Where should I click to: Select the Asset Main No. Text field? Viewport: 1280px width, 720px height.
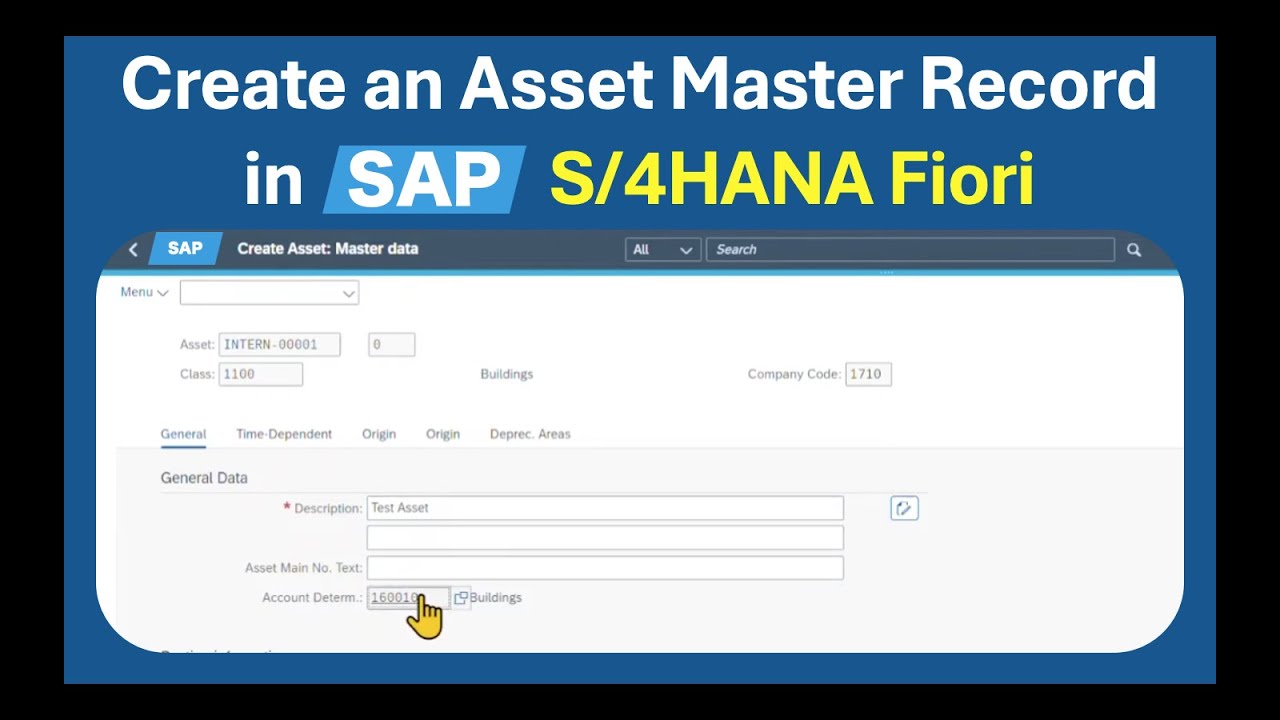coord(605,568)
